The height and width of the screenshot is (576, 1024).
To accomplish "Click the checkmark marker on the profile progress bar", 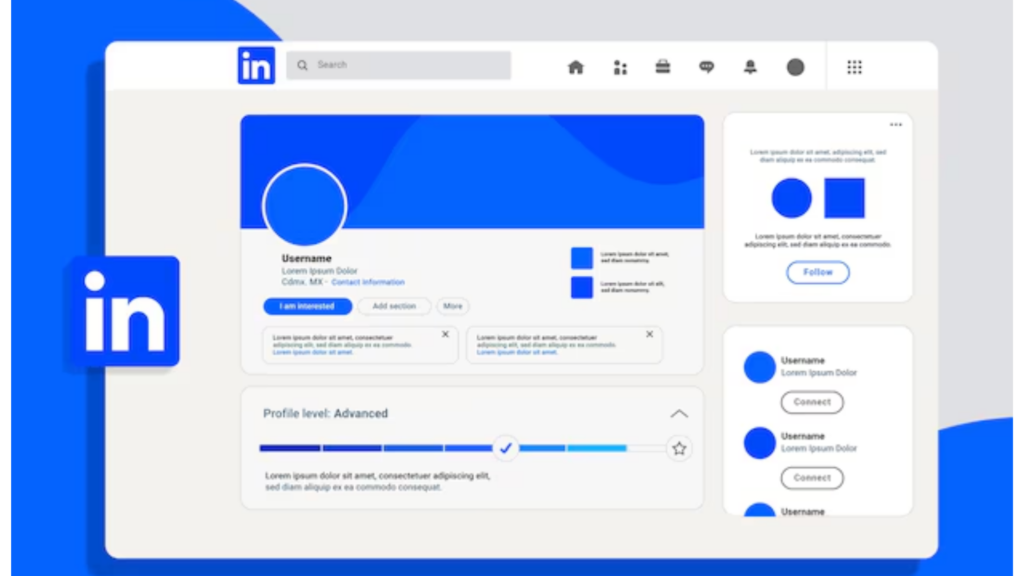I will [x=506, y=448].
